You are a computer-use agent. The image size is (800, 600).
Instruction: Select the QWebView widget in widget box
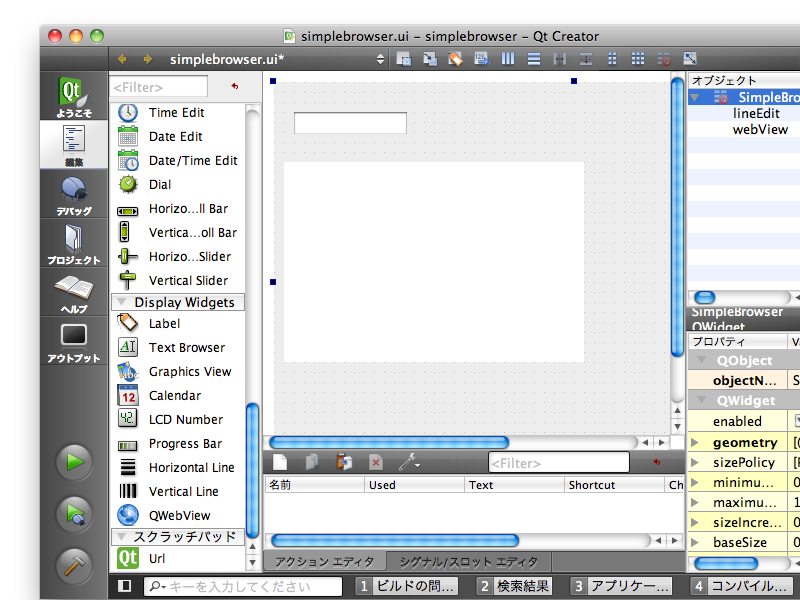point(179,516)
